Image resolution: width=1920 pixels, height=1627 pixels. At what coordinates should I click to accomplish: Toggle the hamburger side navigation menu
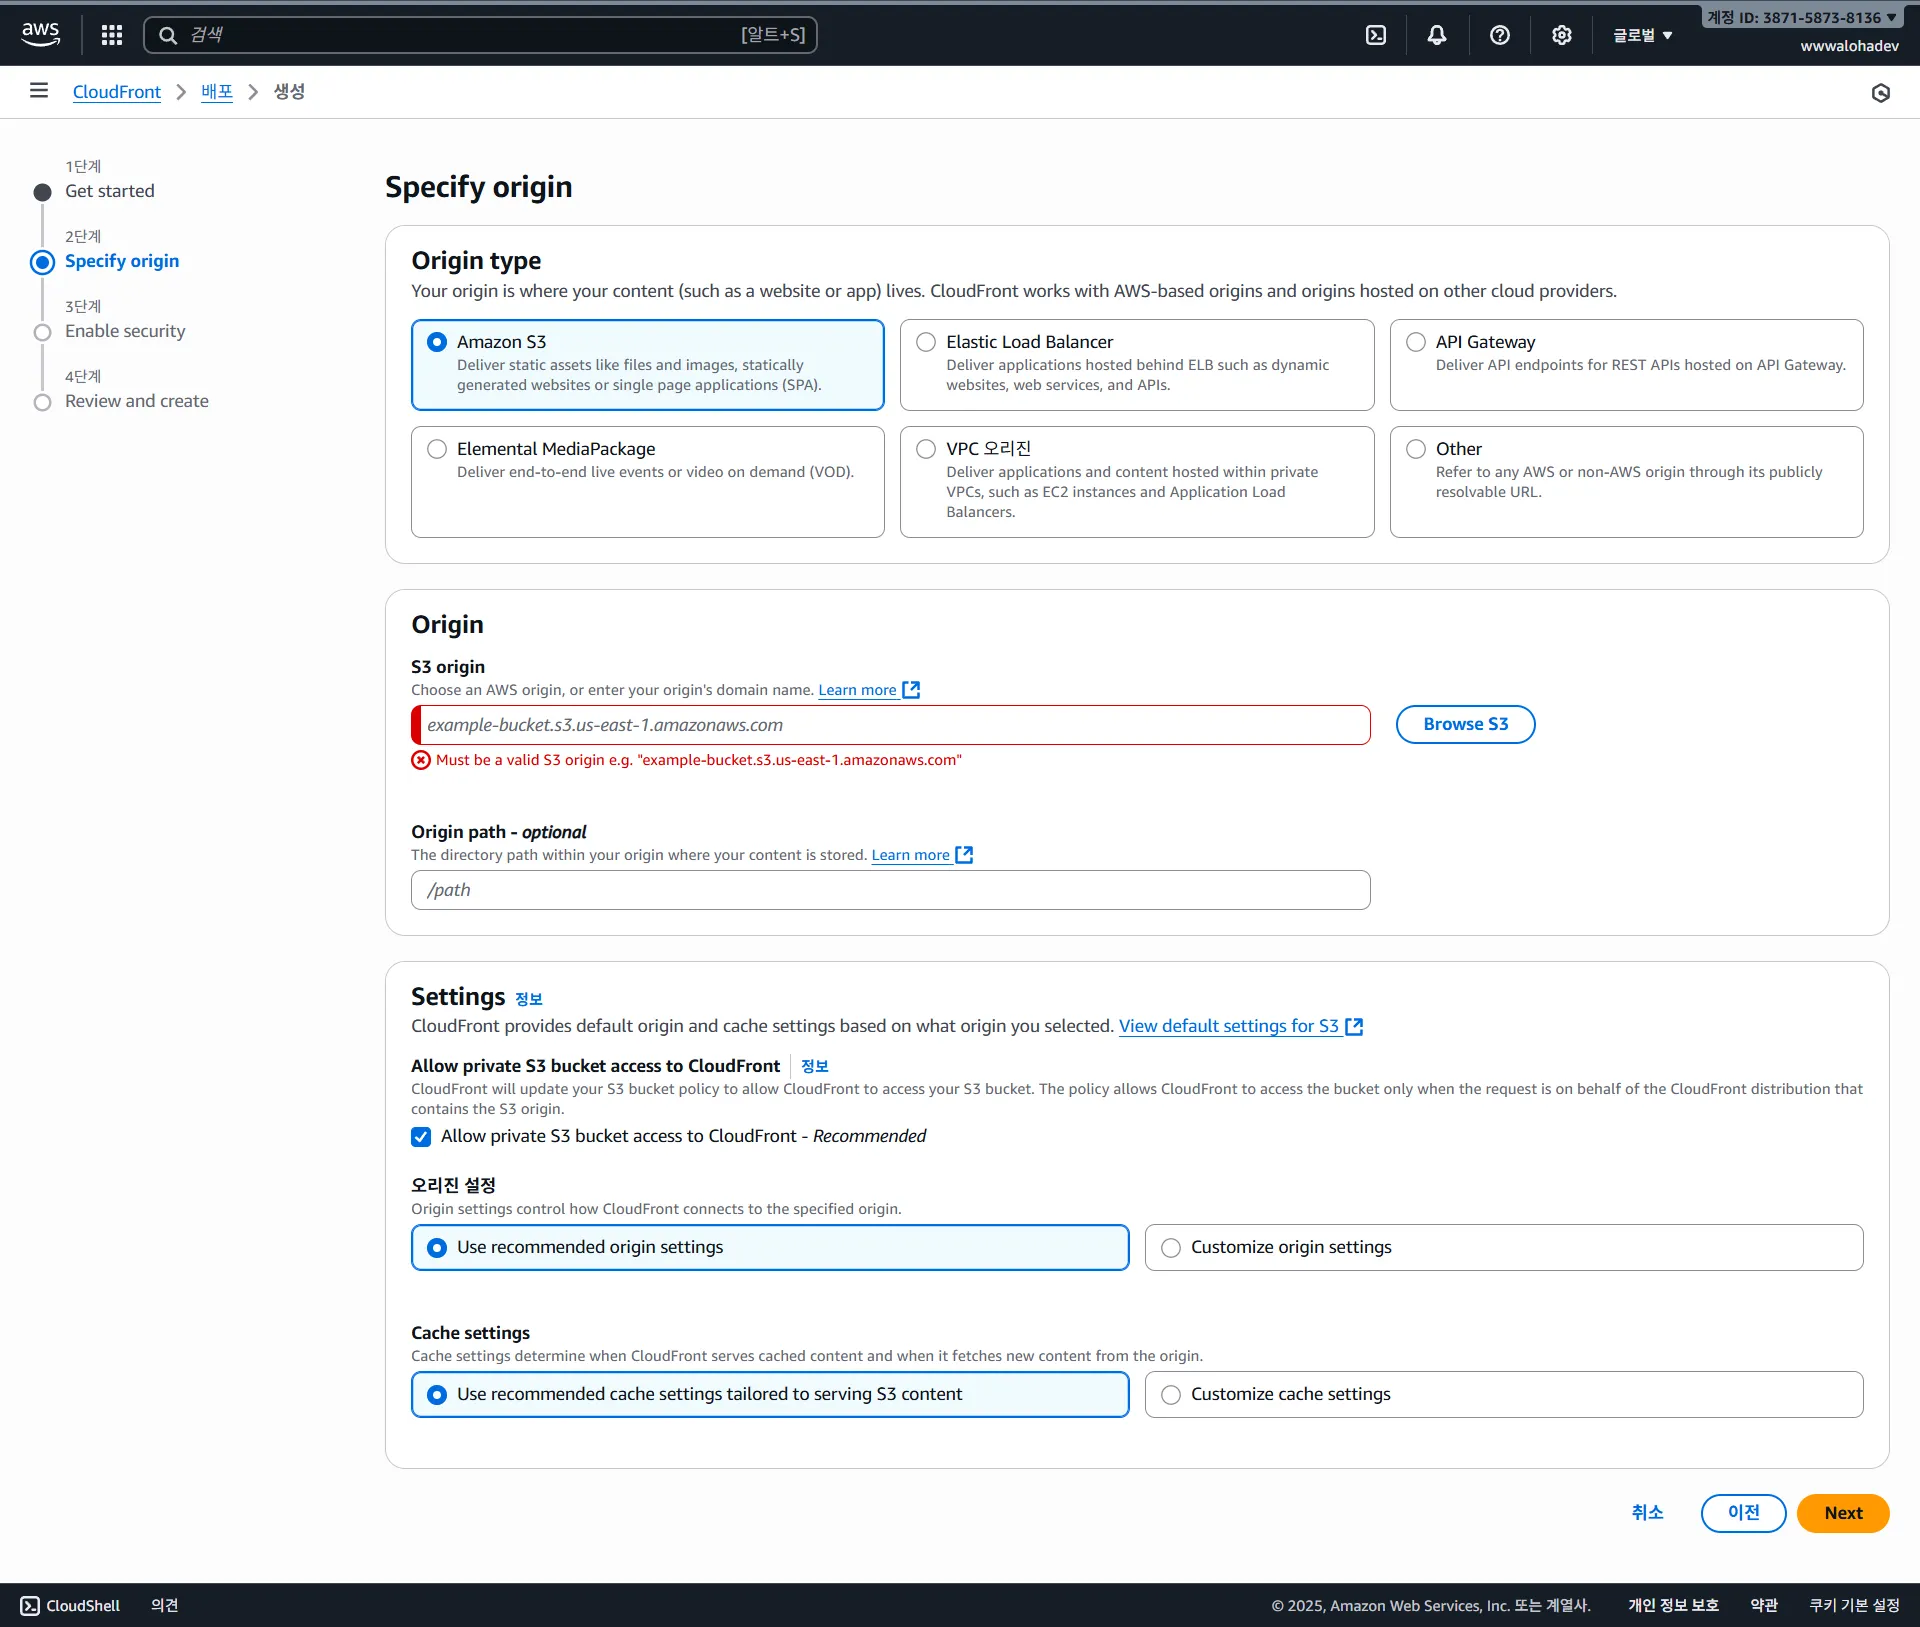pyautogui.click(x=39, y=91)
